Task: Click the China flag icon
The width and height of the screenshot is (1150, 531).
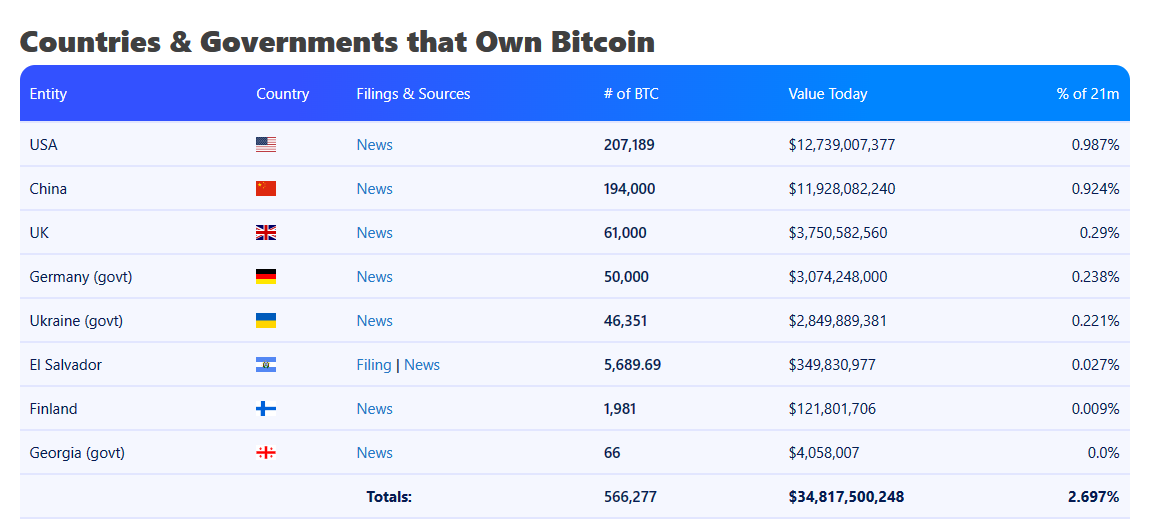Action: [266, 189]
